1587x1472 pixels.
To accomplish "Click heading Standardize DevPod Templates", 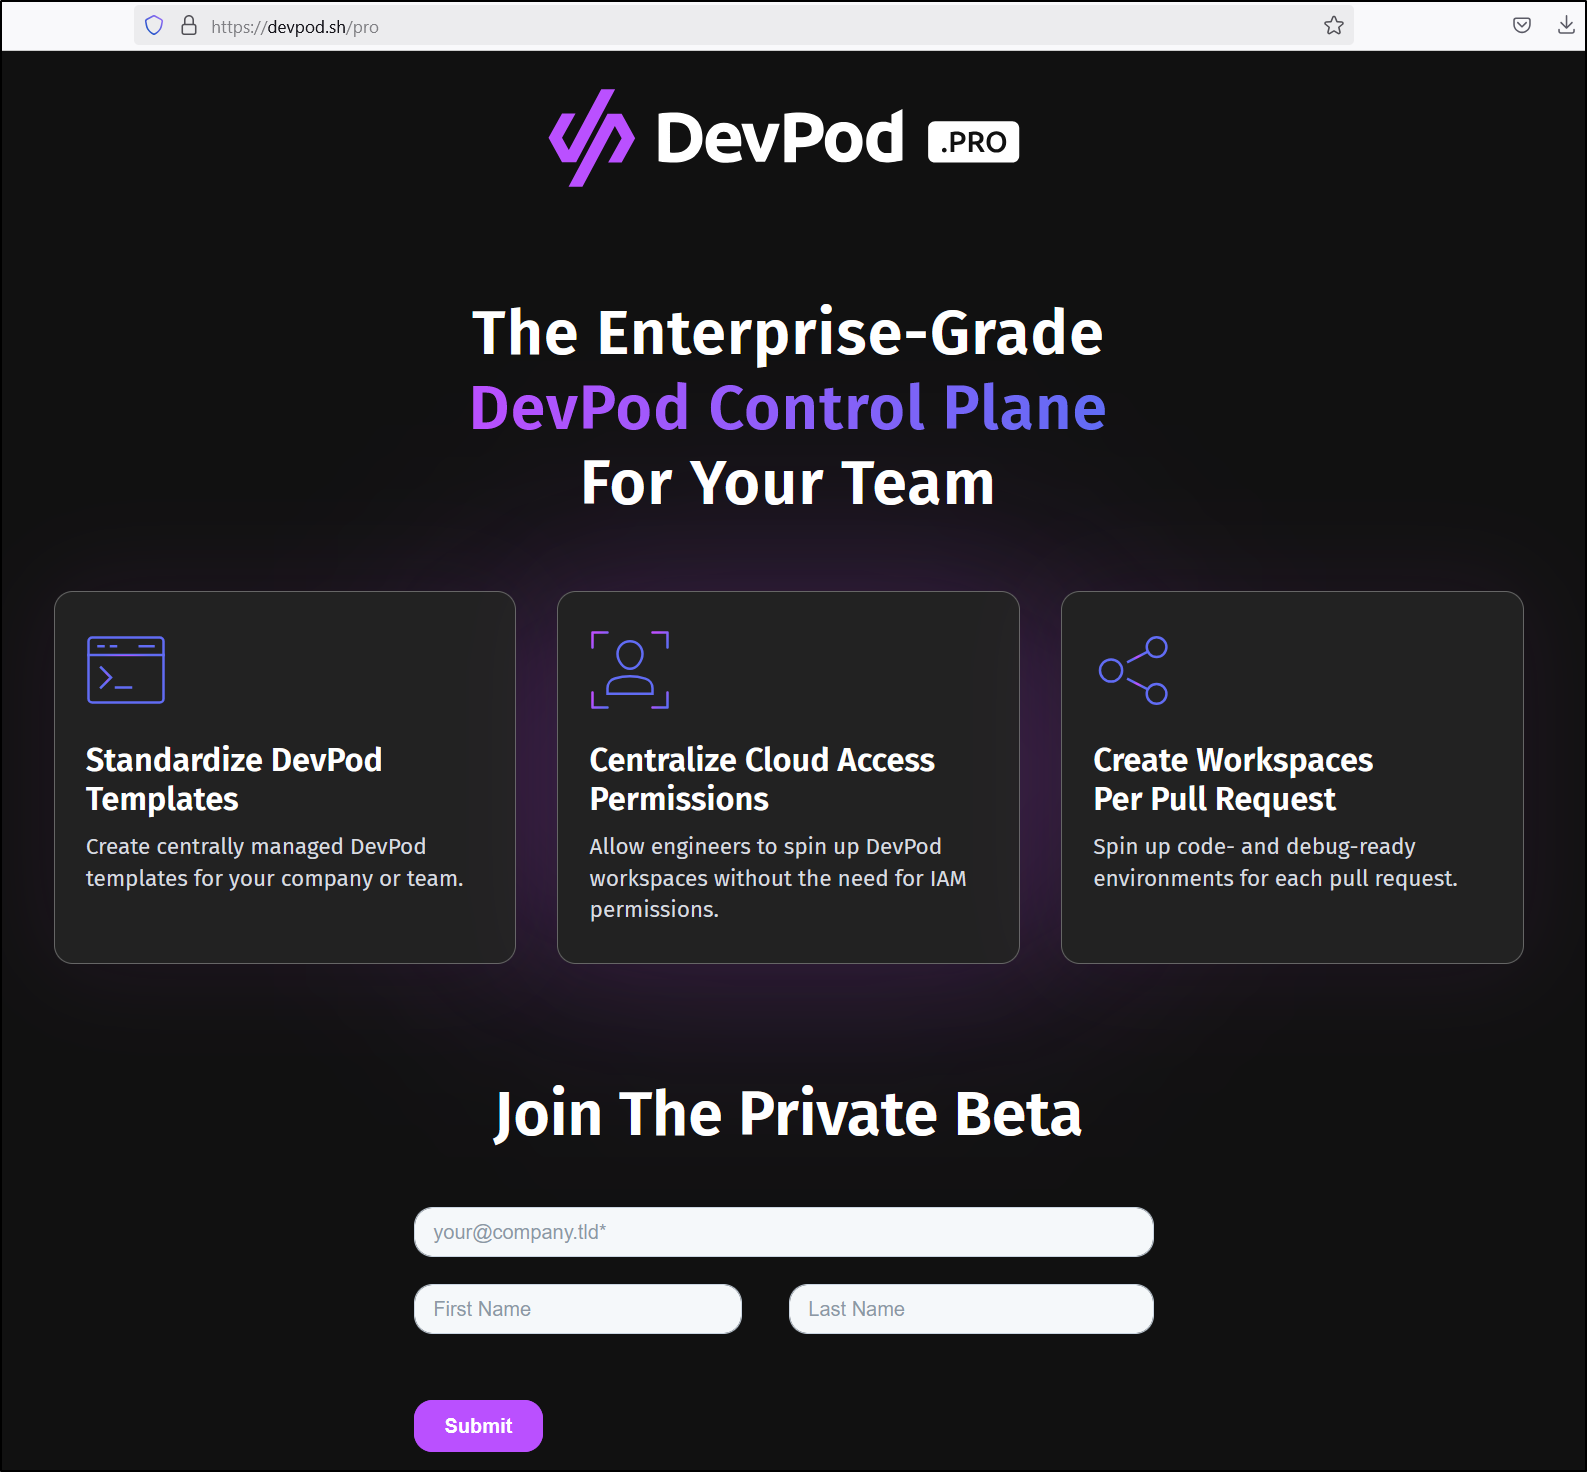I will [x=234, y=779].
